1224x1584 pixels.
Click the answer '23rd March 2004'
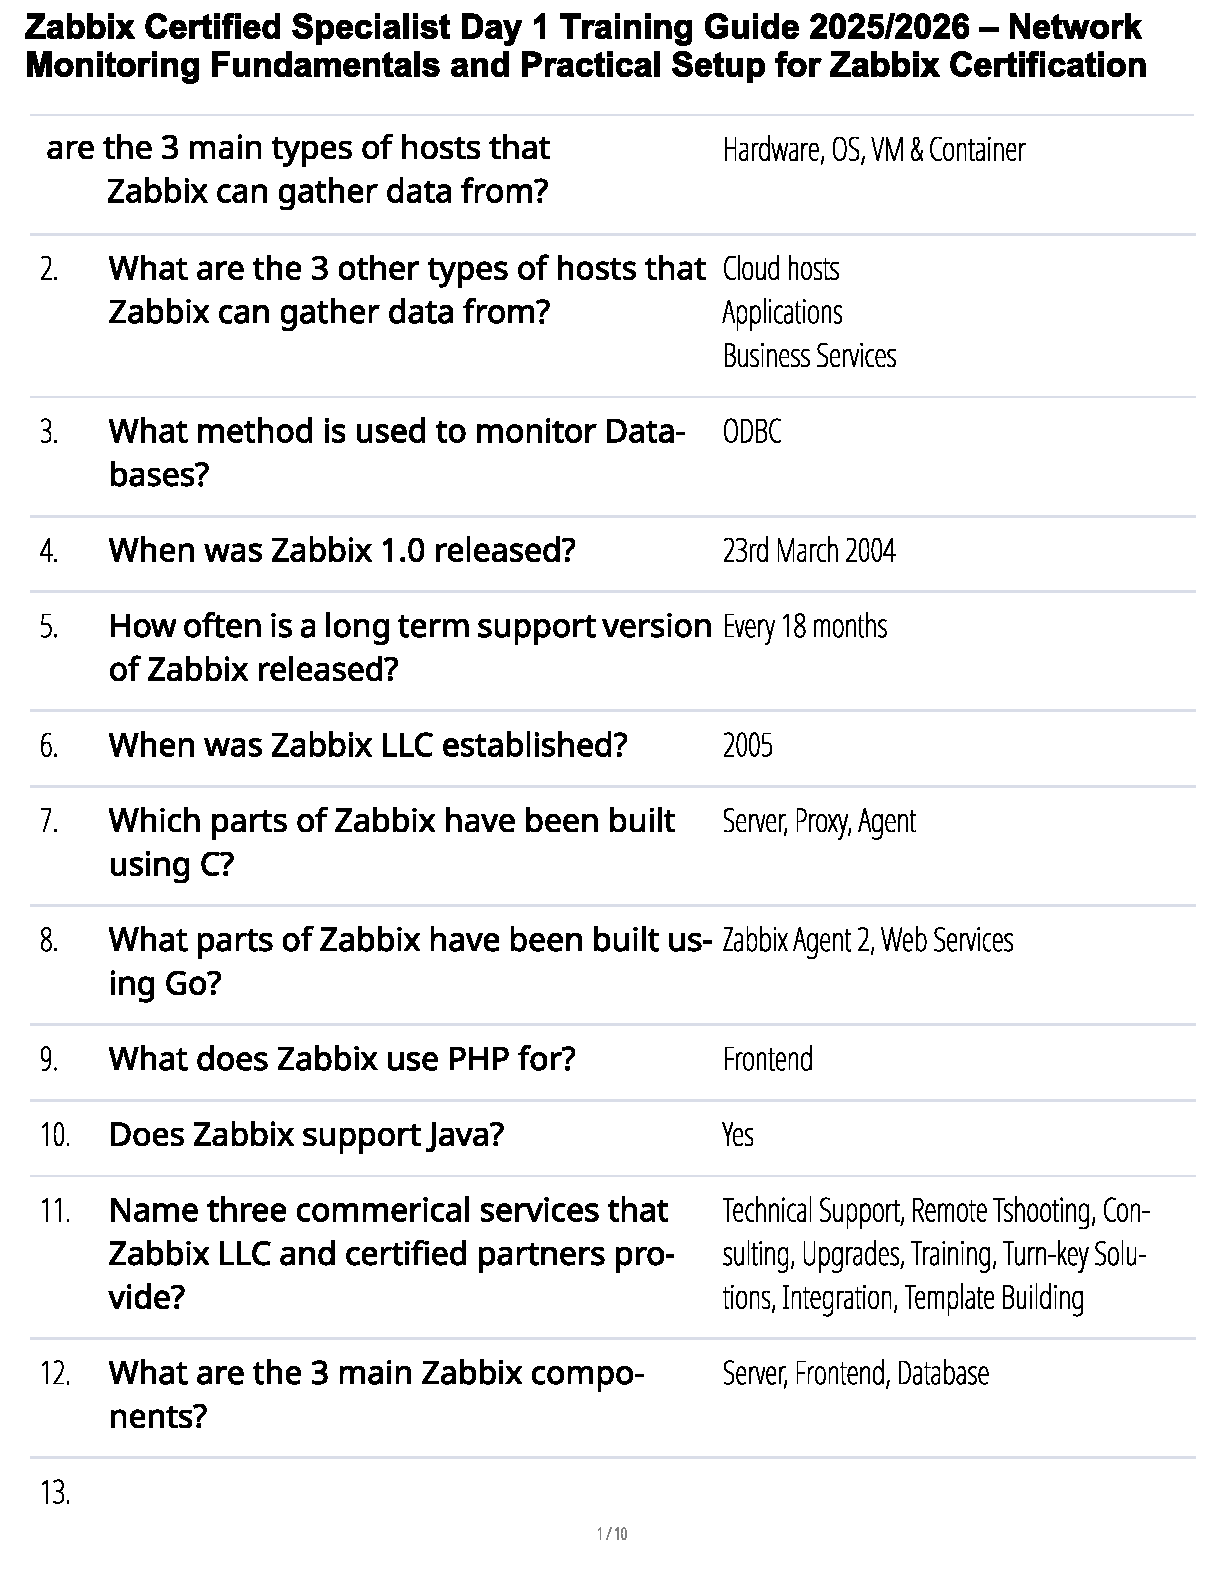808,551
